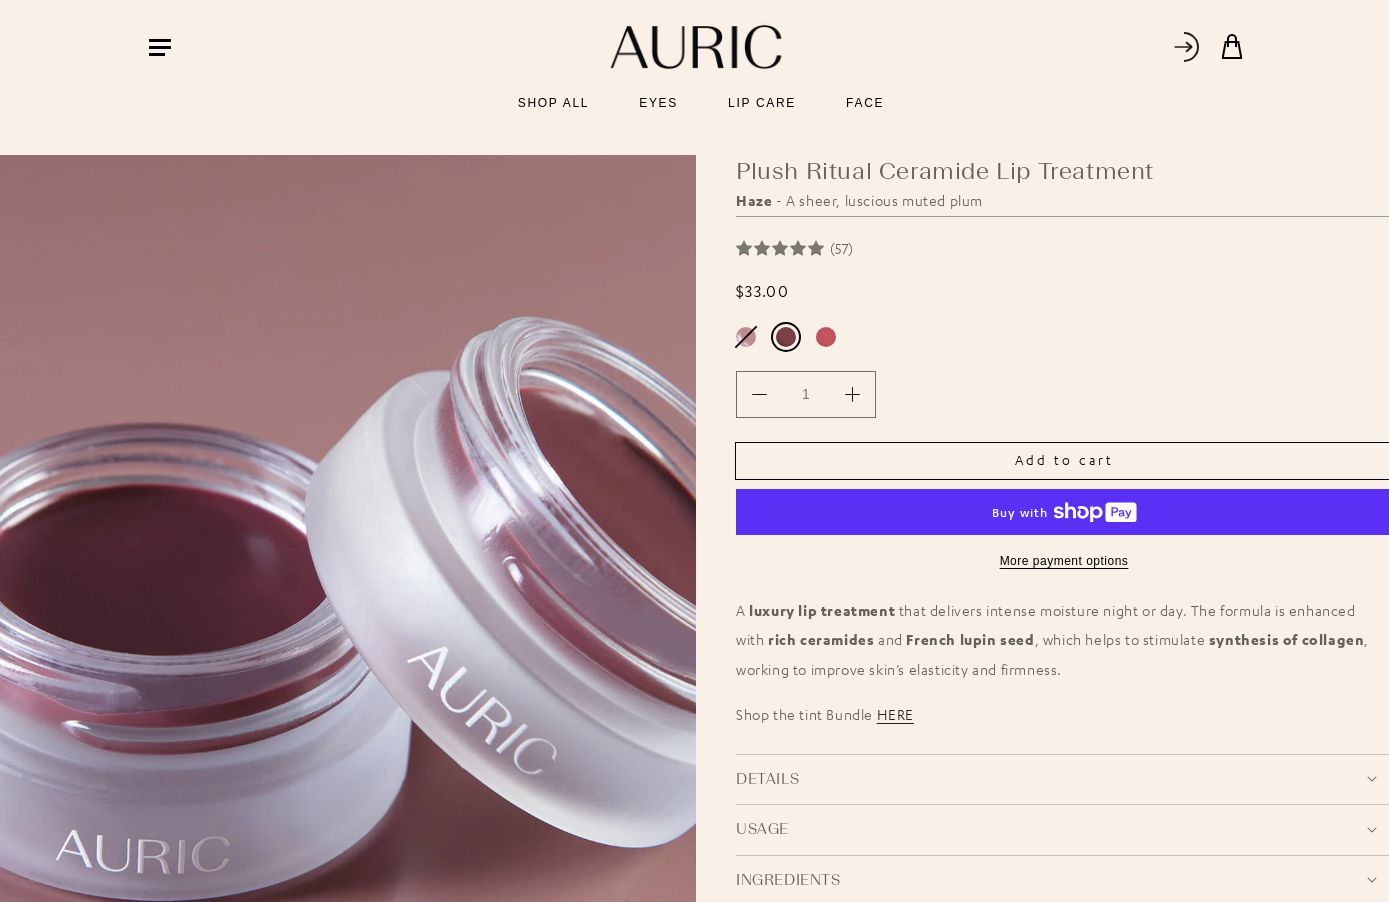Expand the INGREDIENTS section
The height and width of the screenshot is (902, 1389).
coord(1062,880)
